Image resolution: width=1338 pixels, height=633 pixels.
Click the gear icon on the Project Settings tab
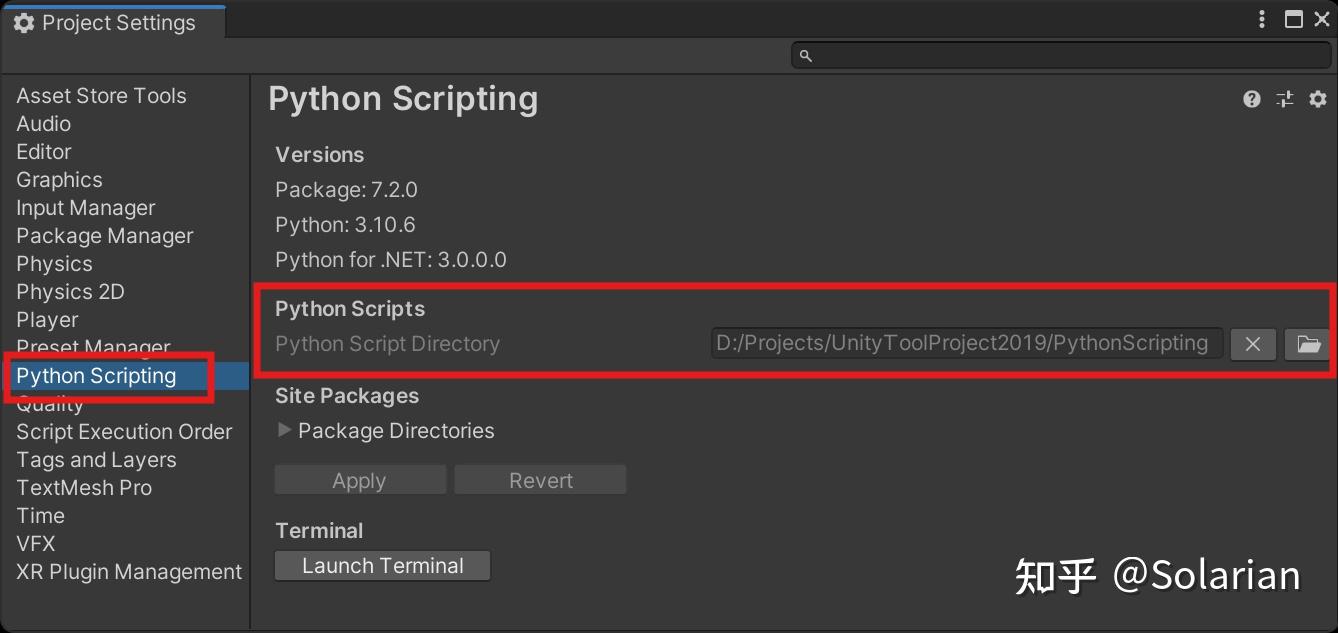(22, 21)
